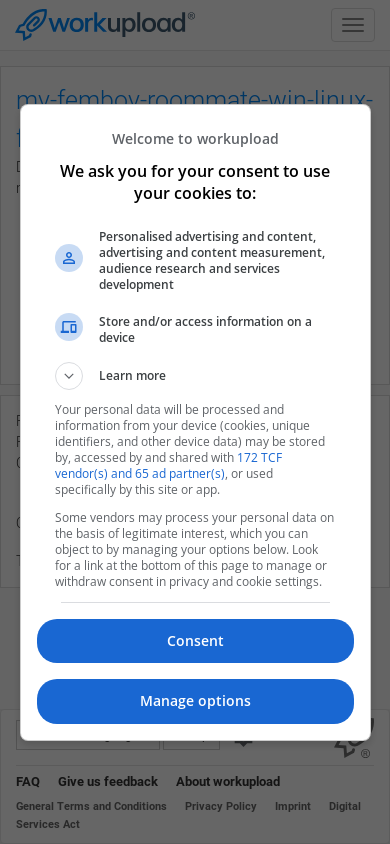Image resolution: width=390 pixels, height=844 pixels.
Task: Click the file title heading behind dialog
Action: pyautogui.click(x=195, y=100)
